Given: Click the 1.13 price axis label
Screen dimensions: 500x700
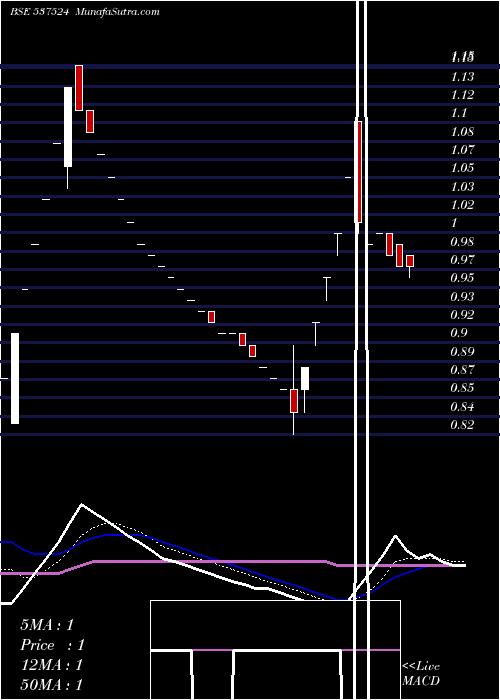Looking at the screenshot, I should pos(462,77).
